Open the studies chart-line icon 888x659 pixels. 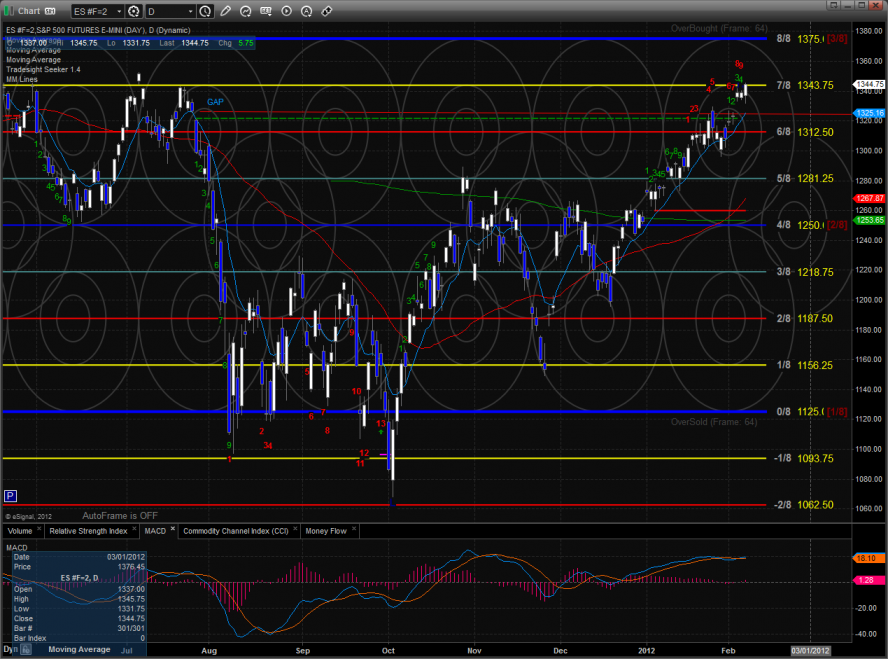pos(246,11)
